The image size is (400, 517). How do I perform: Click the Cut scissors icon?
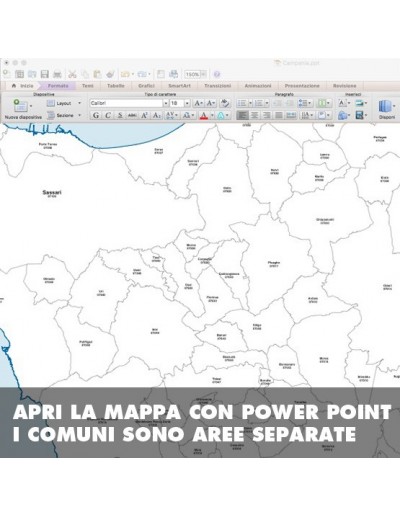coord(72,74)
